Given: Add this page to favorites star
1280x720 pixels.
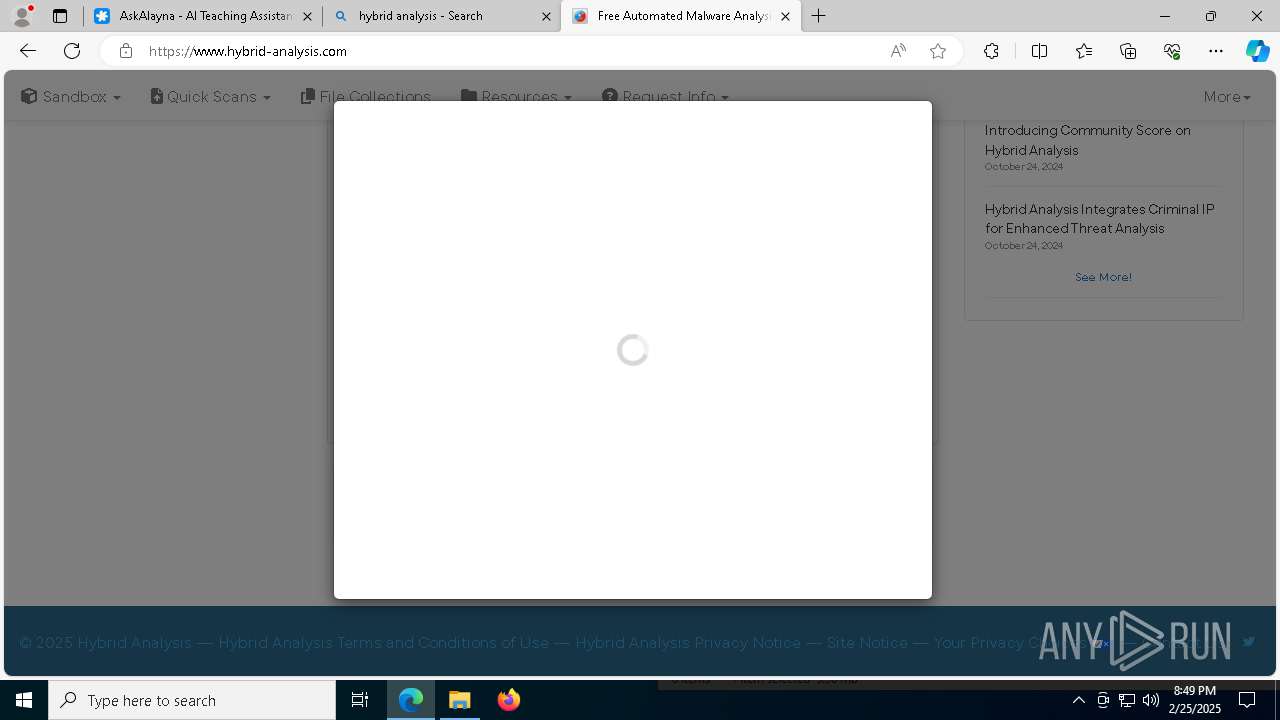Looking at the screenshot, I should click(x=938, y=51).
